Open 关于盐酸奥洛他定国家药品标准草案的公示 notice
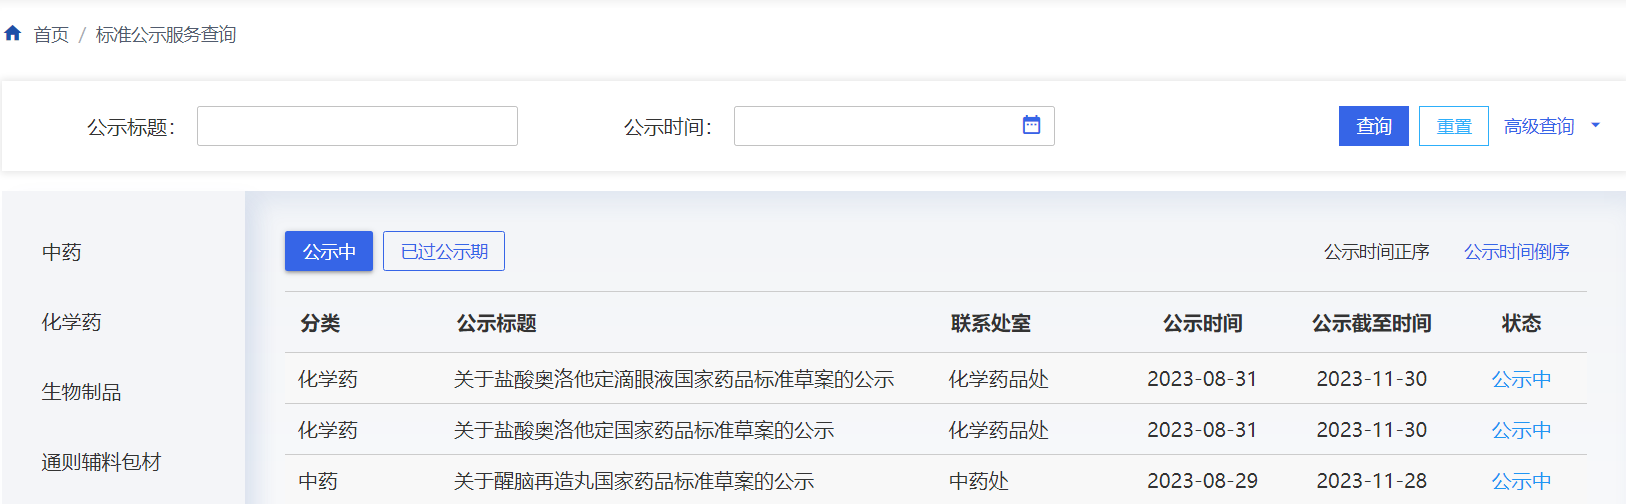 tap(643, 430)
